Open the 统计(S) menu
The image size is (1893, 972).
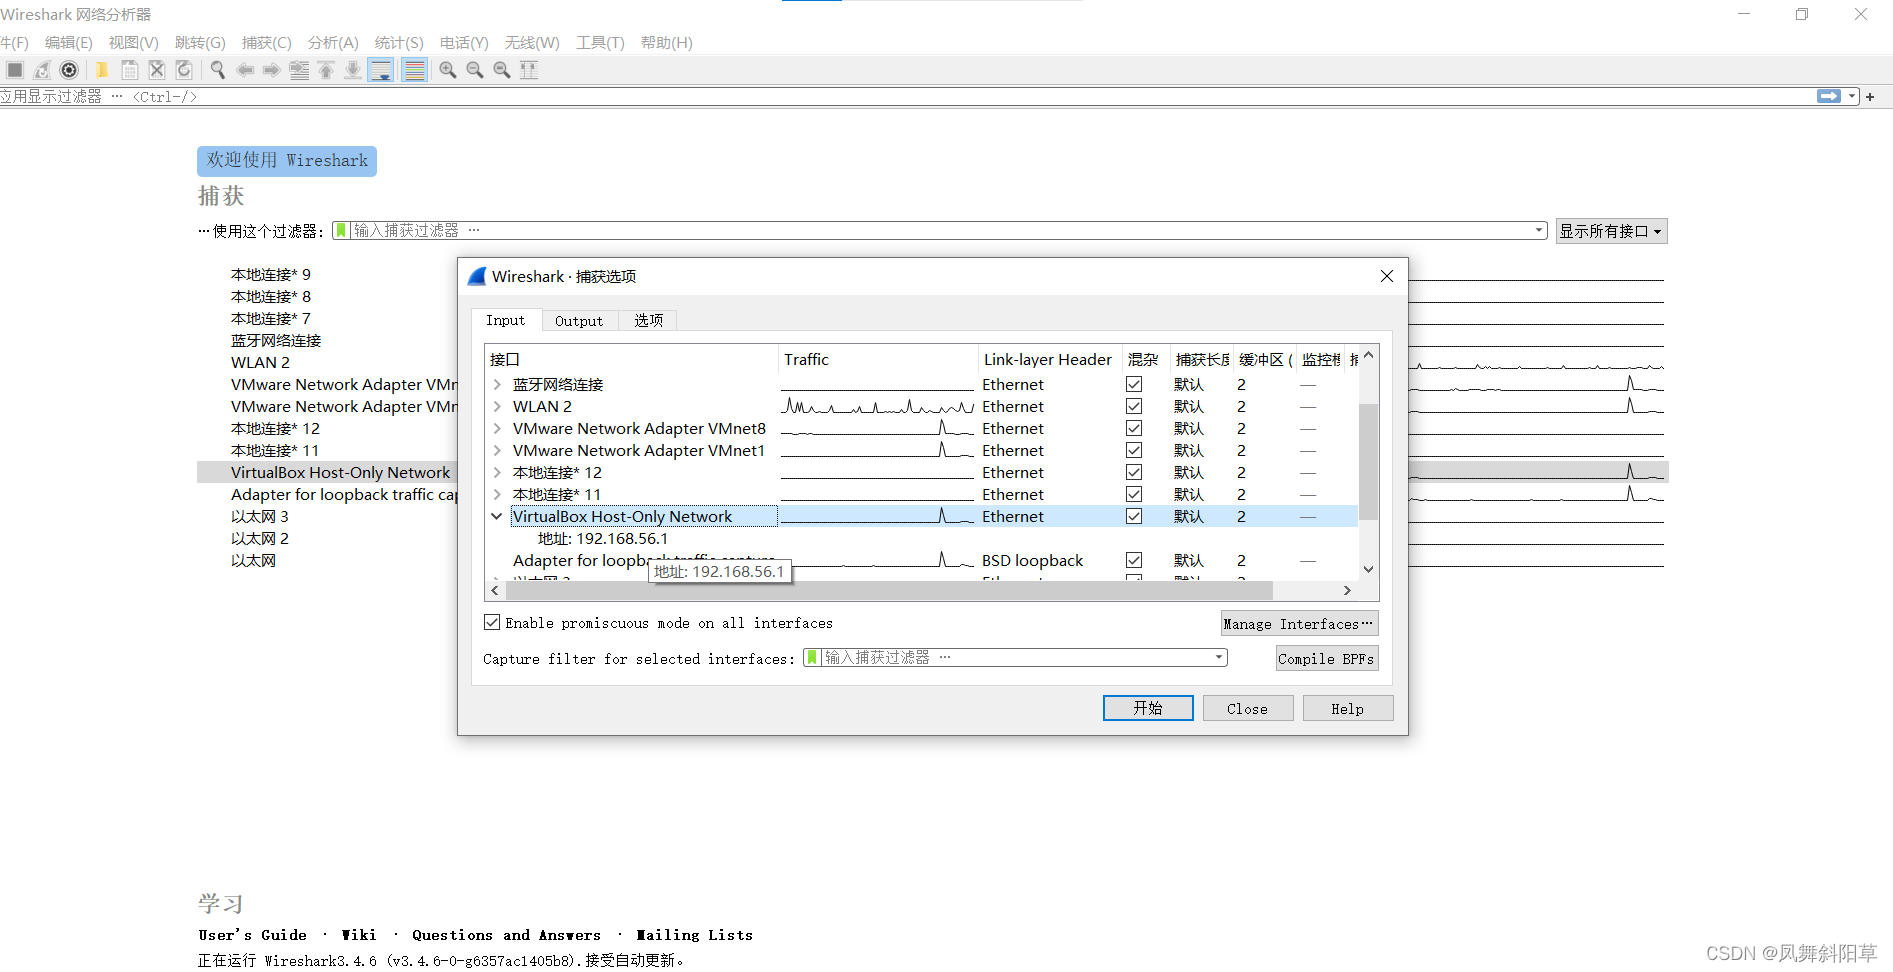pos(399,43)
